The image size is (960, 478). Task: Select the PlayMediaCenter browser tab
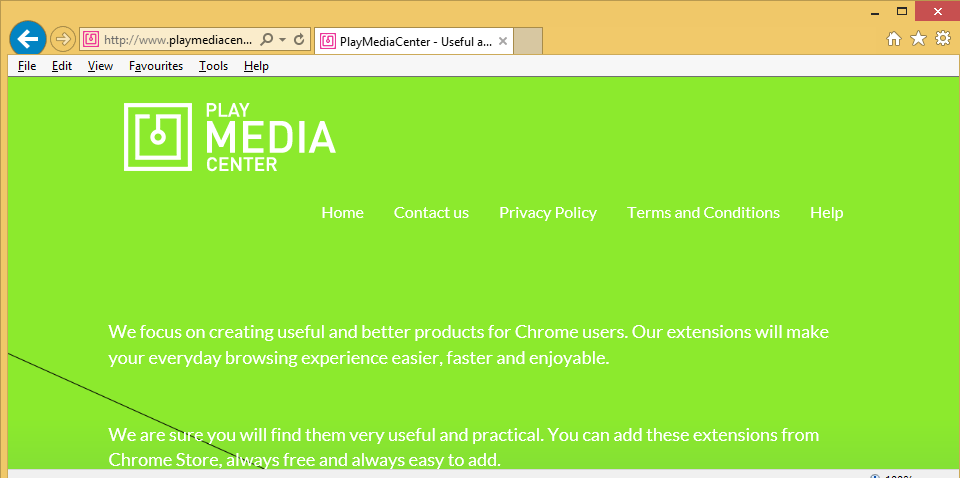(410, 41)
